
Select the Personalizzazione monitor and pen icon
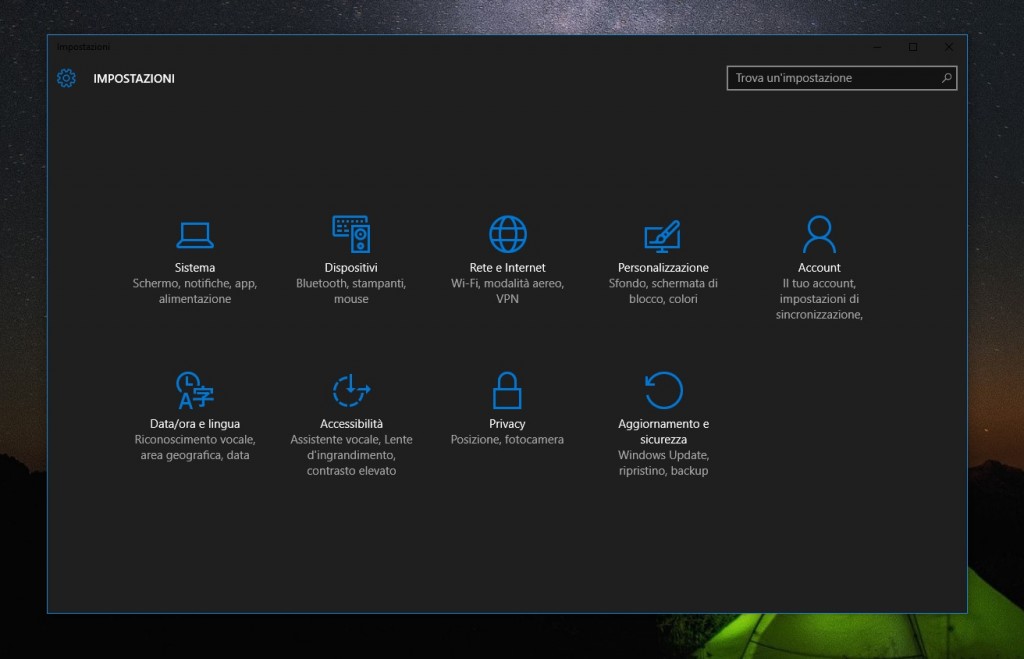tap(663, 234)
